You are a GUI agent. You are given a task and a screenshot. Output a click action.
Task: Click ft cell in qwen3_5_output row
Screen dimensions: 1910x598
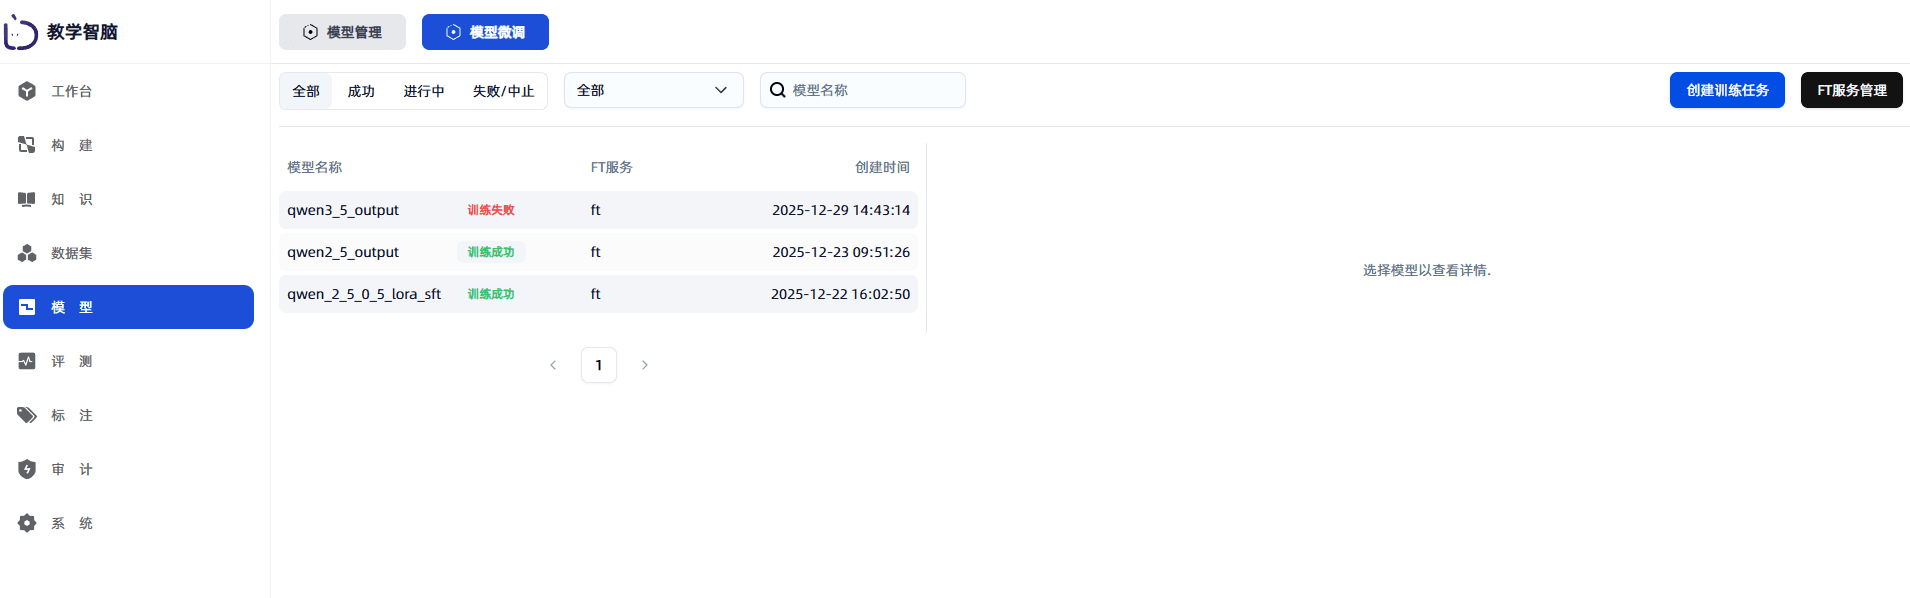596,210
